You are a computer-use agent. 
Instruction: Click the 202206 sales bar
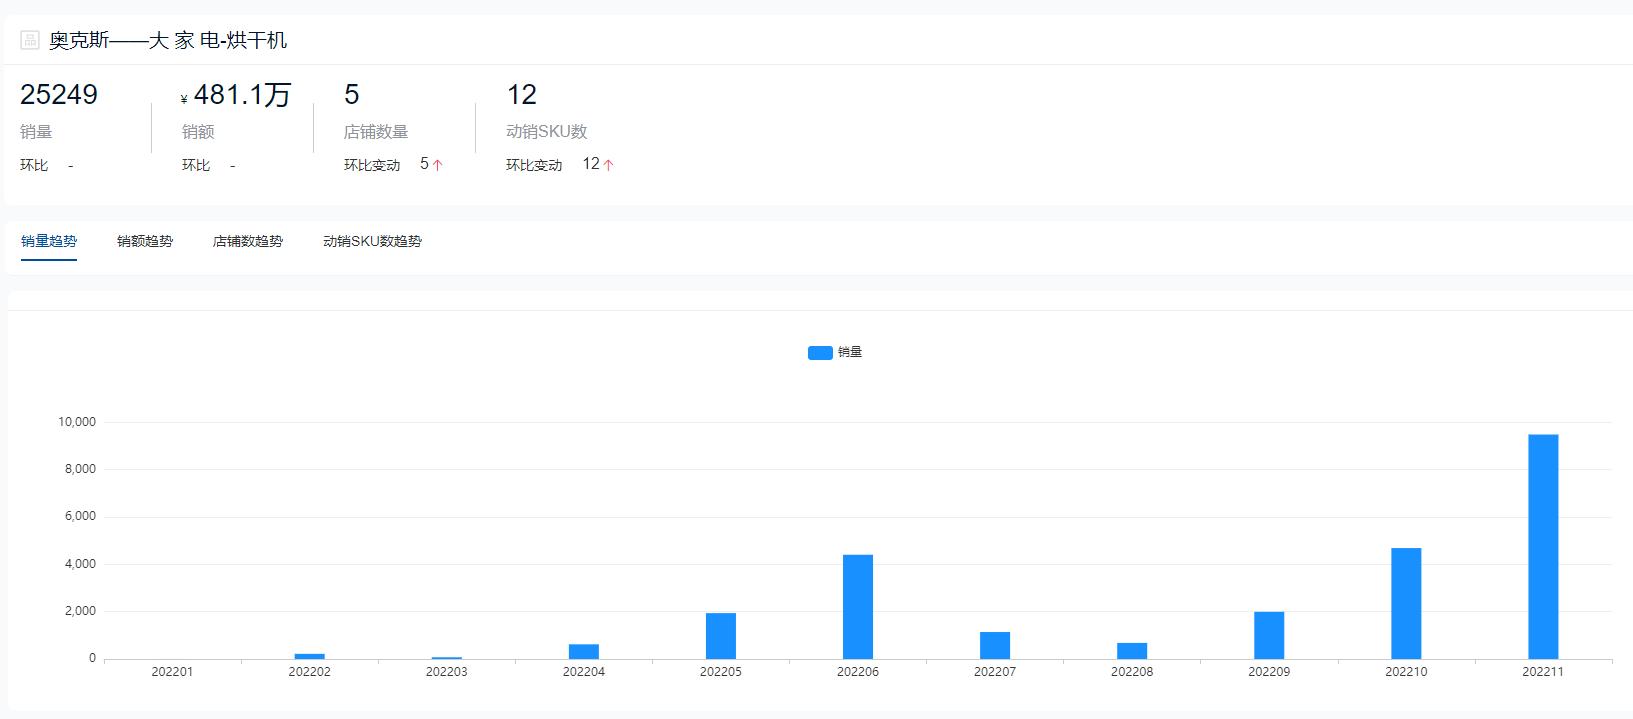click(858, 607)
